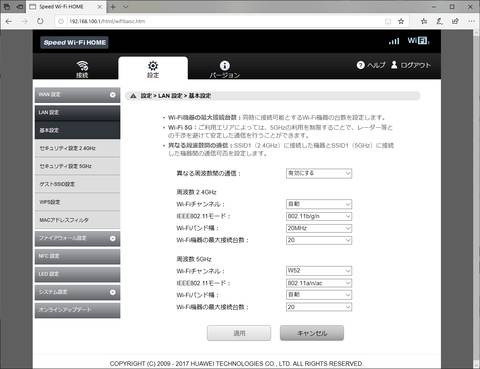Open the 接続 (connection) tab
The image size is (480, 369).
coord(82,69)
